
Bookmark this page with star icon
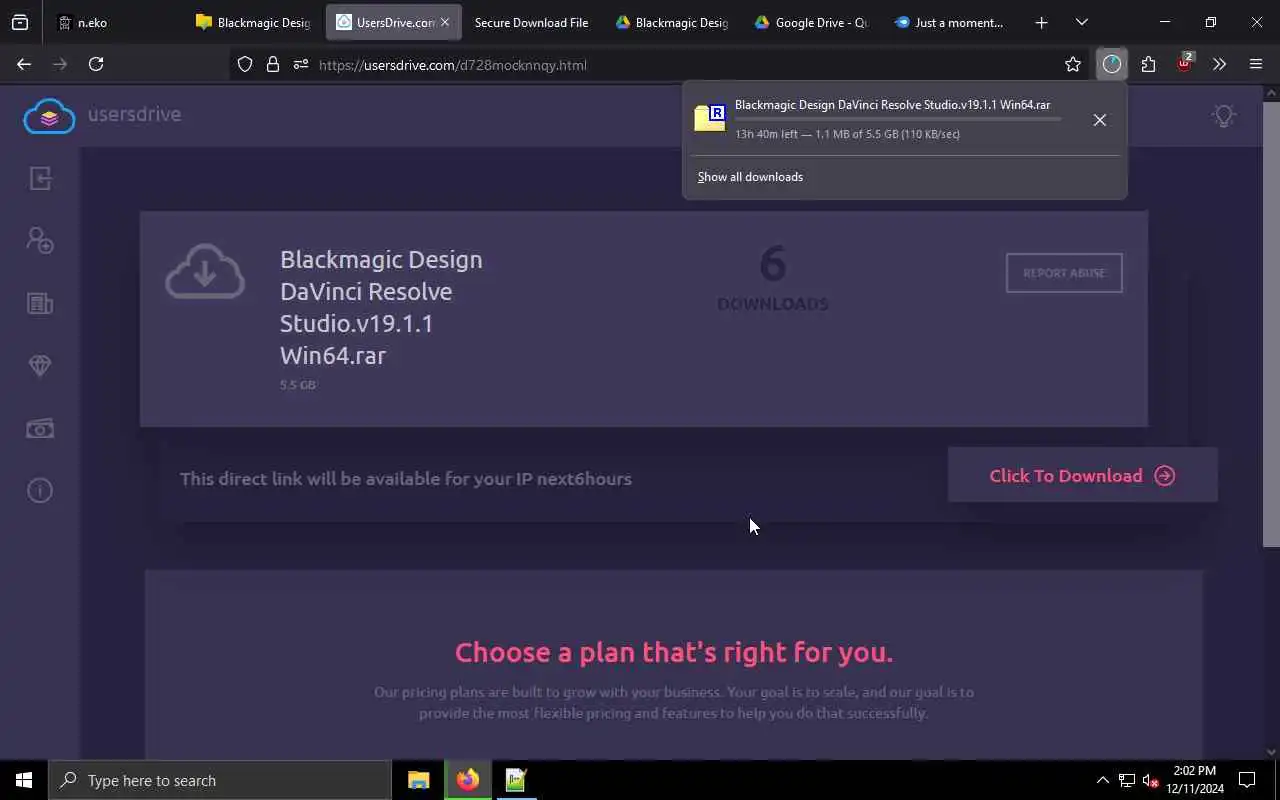point(1073,64)
